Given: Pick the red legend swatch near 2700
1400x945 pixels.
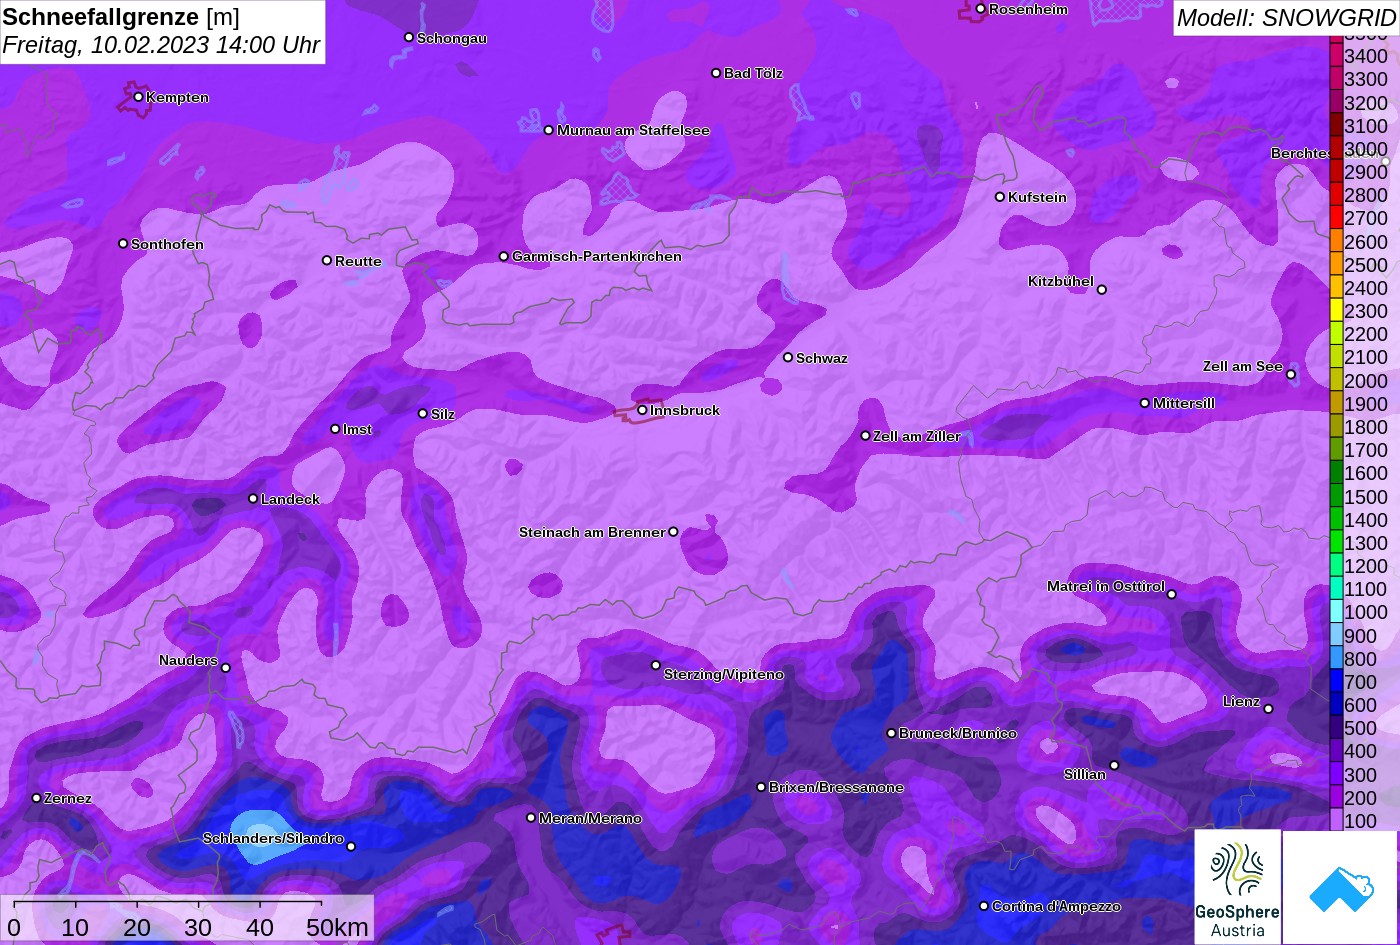Looking at the screenshot, I should (x=1336, y=218).
